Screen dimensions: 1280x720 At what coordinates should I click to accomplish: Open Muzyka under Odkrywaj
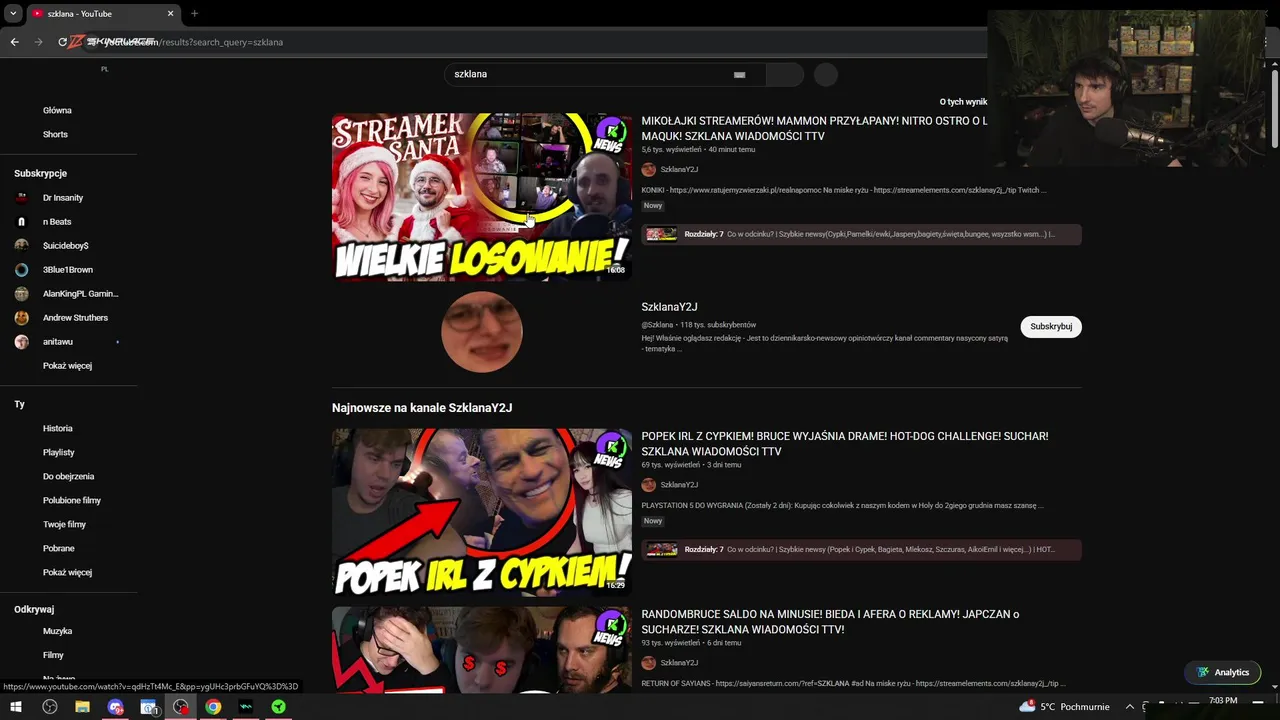tap(57, 631)
